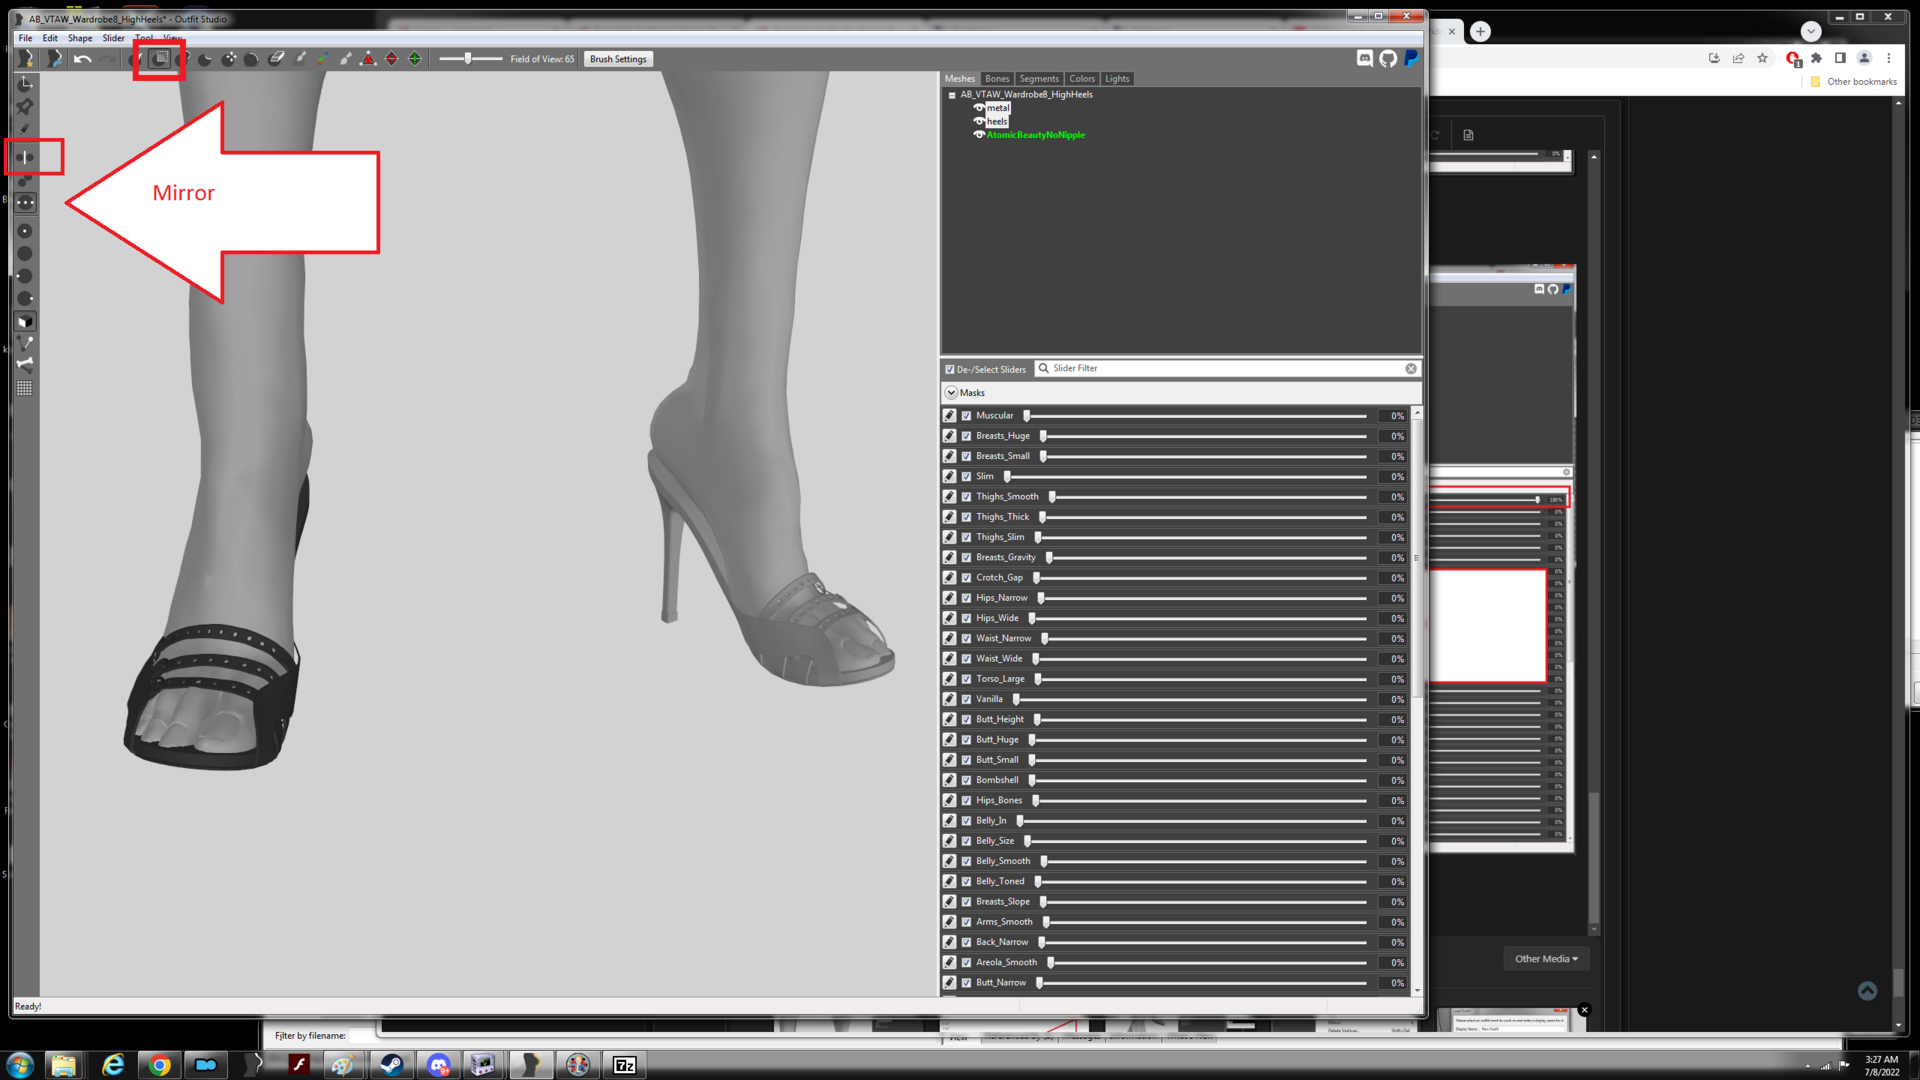Select the Flip Edge red diamond tool

pyautogui.click(x=391, y=59)
